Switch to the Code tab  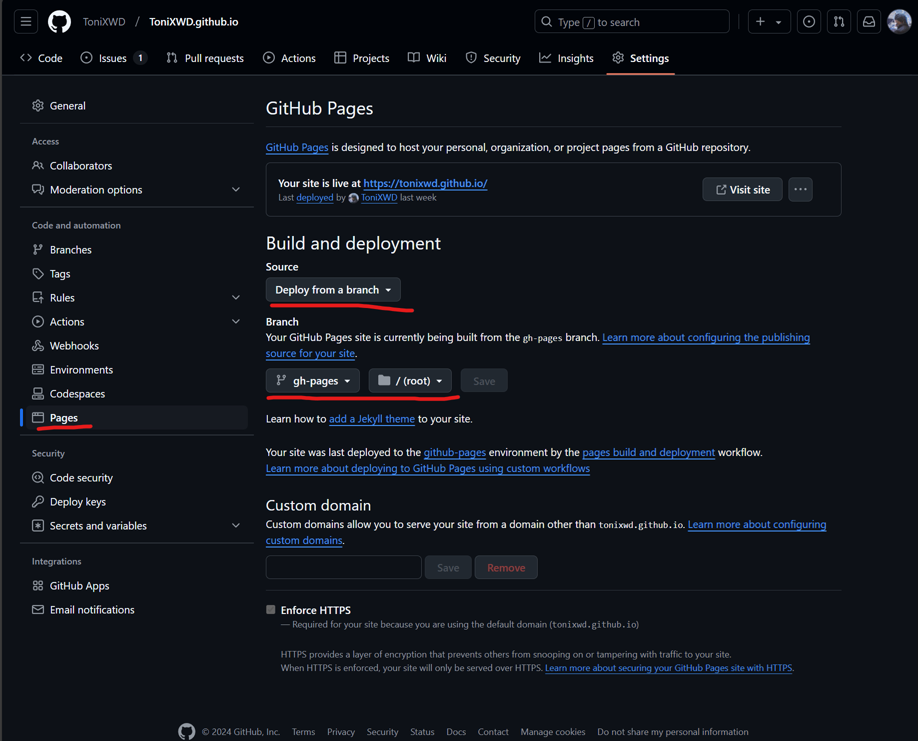(x=42, y=58)
